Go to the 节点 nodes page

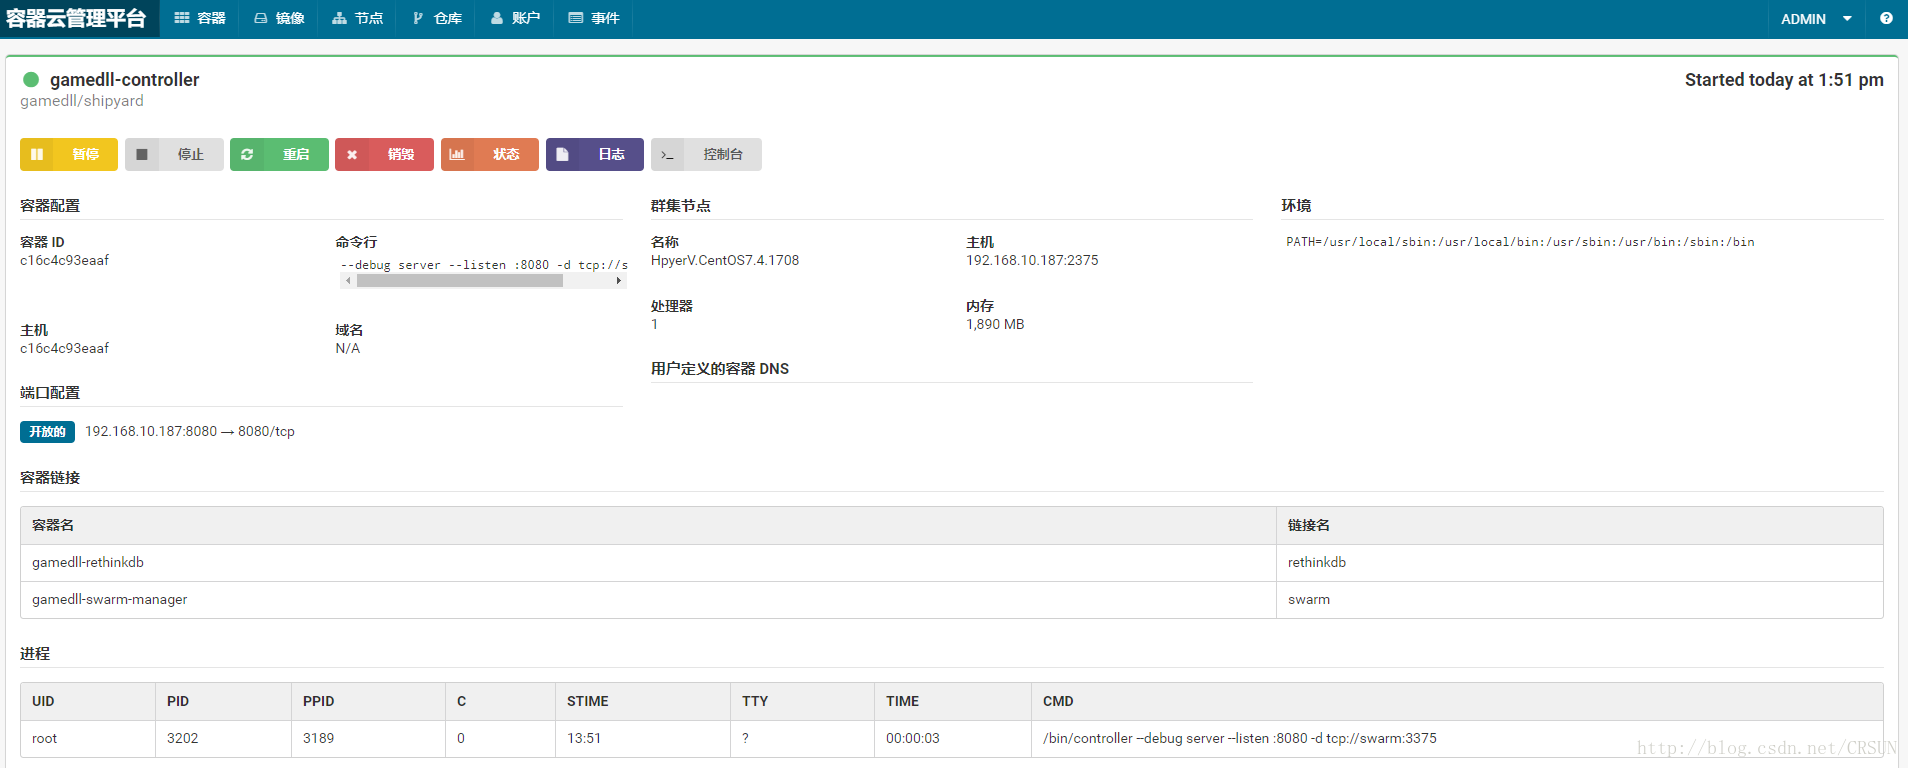pyautogui.click(x=357, y=18)
